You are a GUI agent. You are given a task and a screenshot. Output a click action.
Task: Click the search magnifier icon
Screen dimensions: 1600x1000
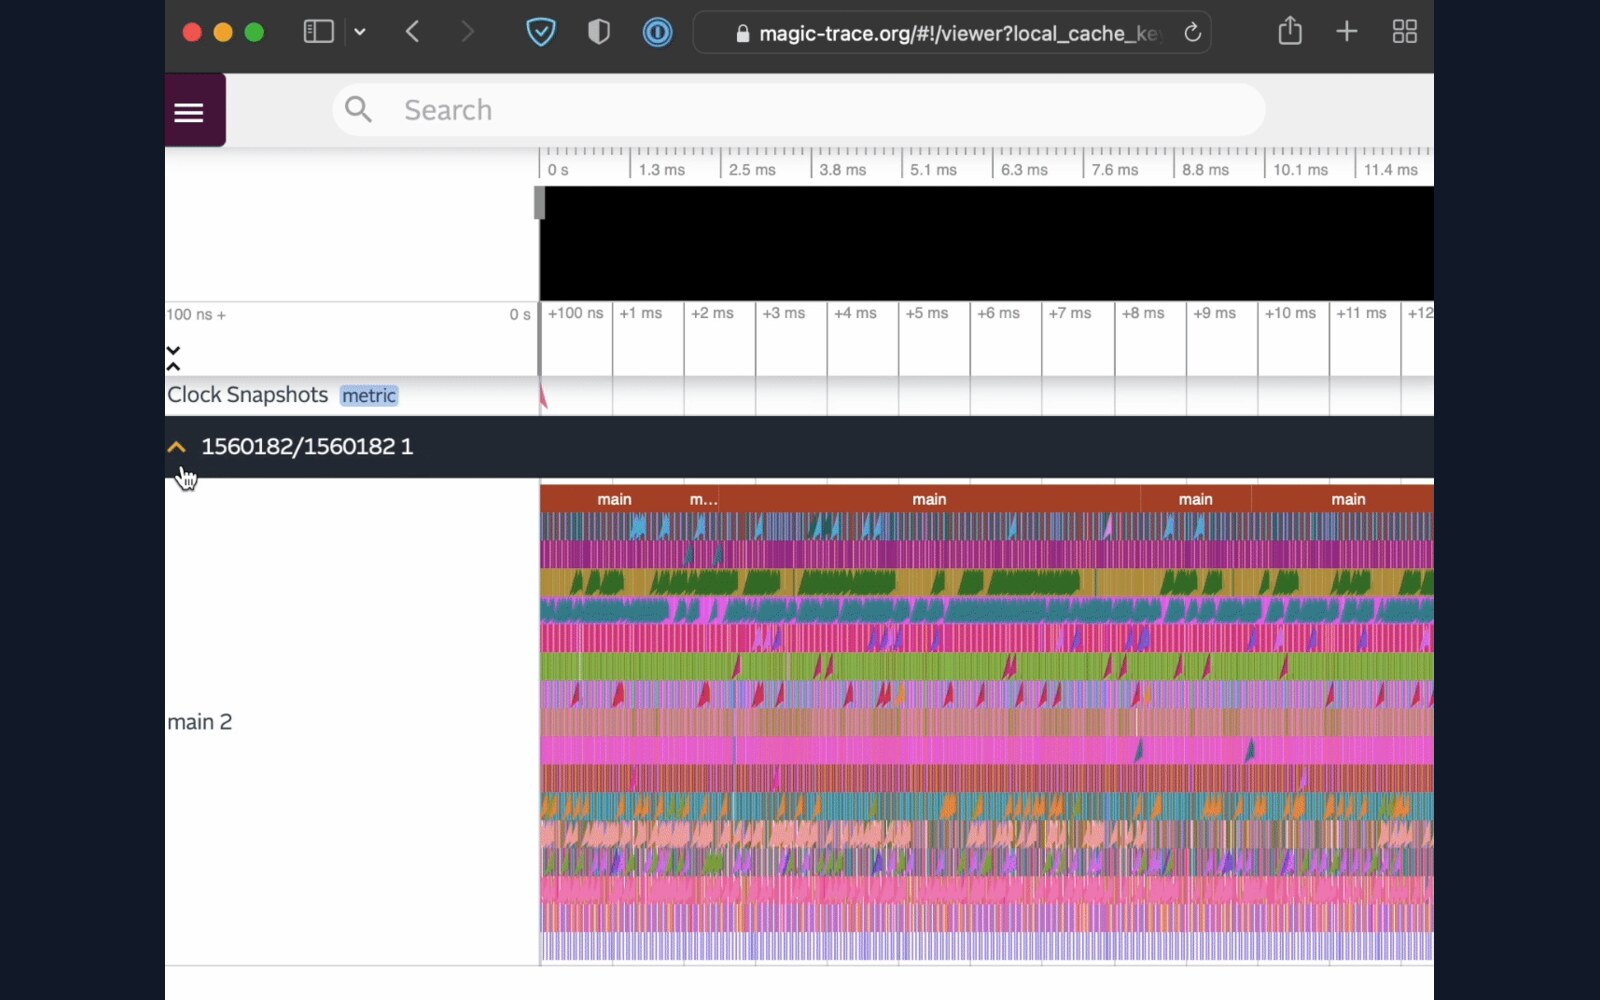click(358, 109)
